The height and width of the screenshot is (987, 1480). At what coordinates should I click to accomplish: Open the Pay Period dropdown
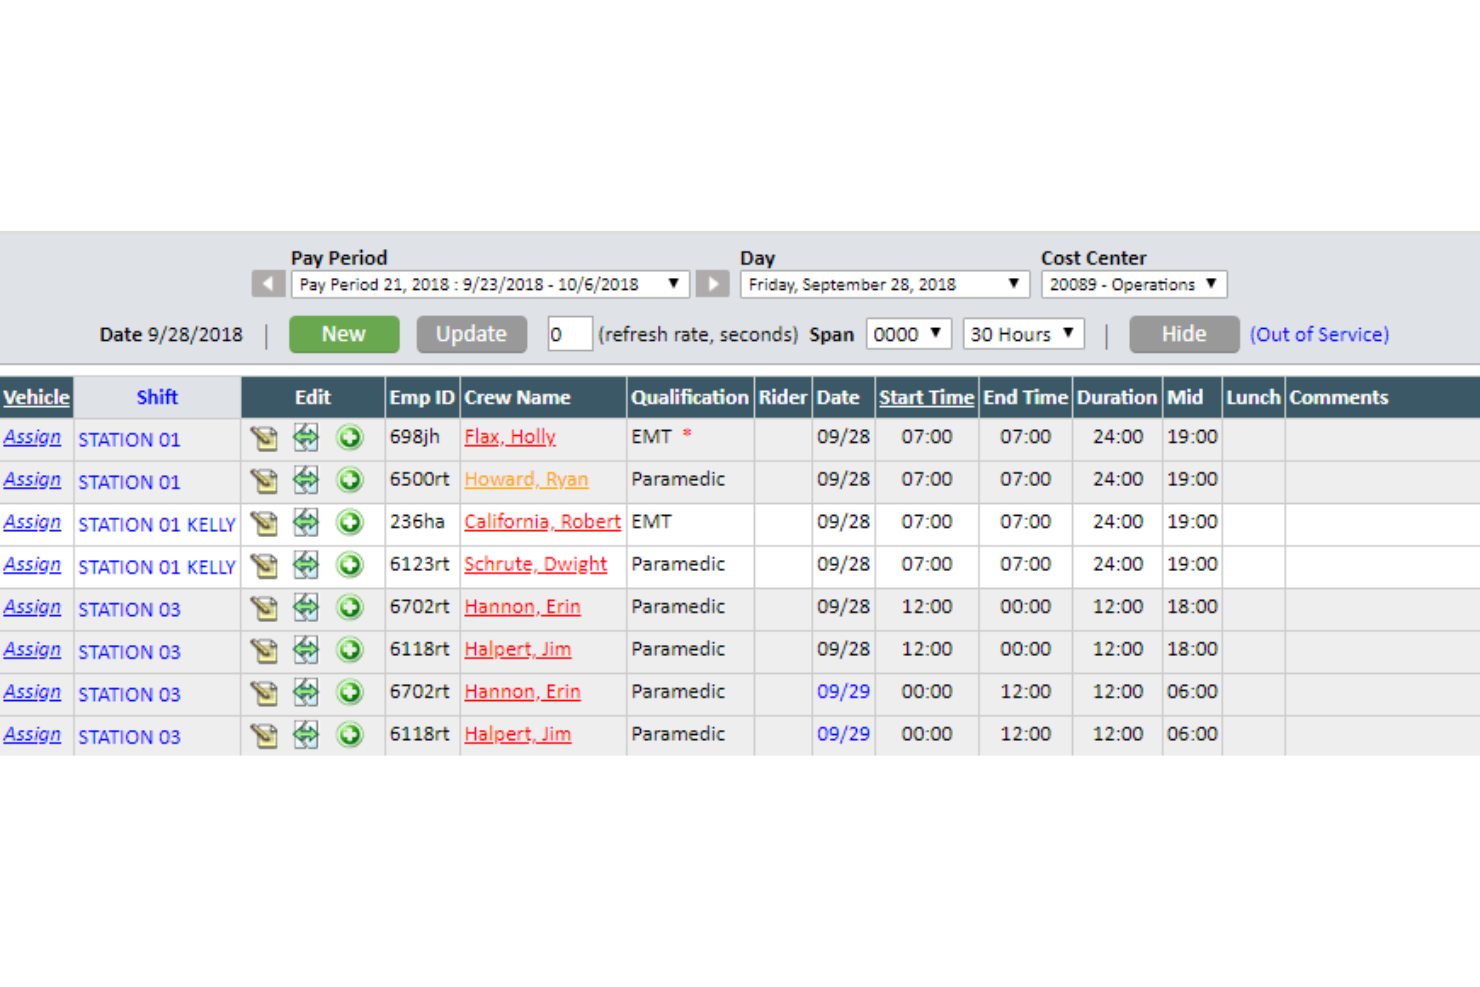[490, 284]
